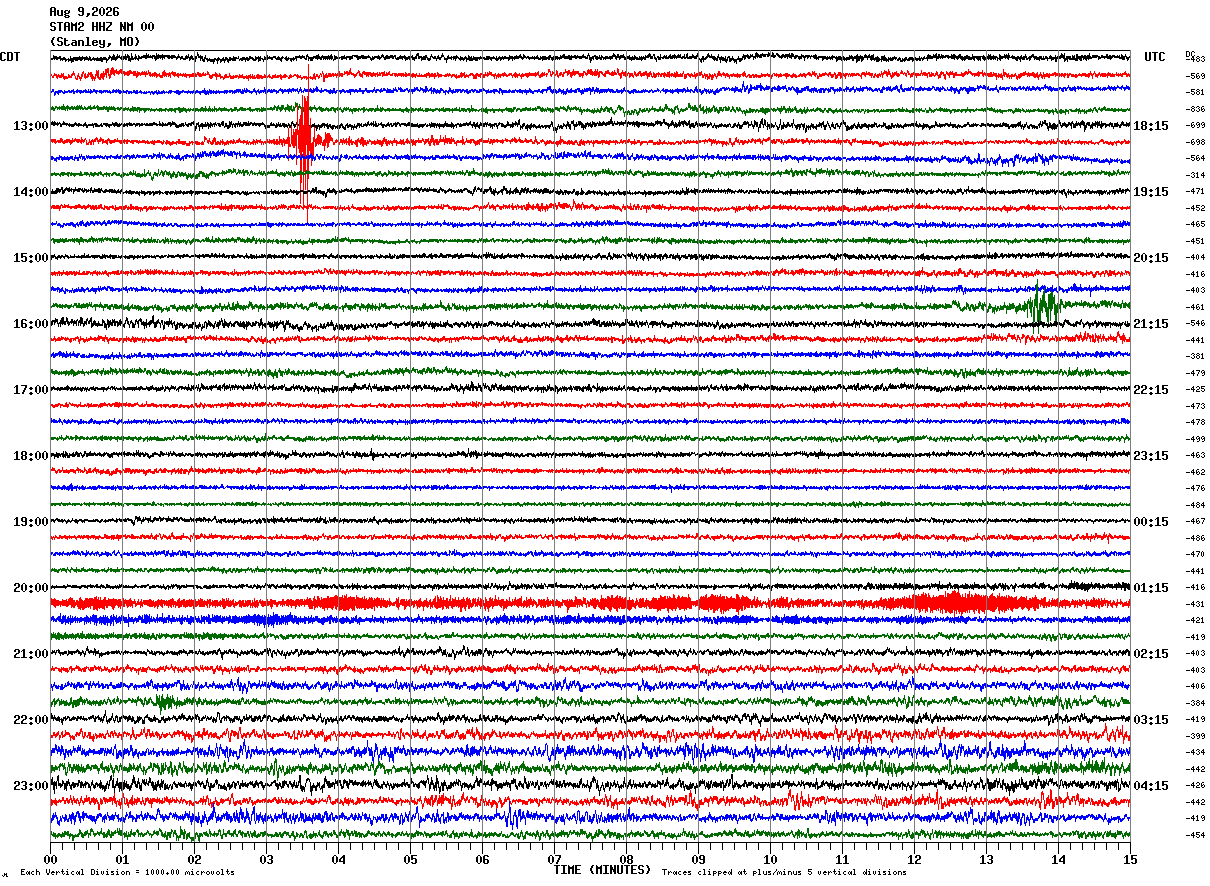Click the CDT timezone label
1210x886 pixels.
point(10,57)
